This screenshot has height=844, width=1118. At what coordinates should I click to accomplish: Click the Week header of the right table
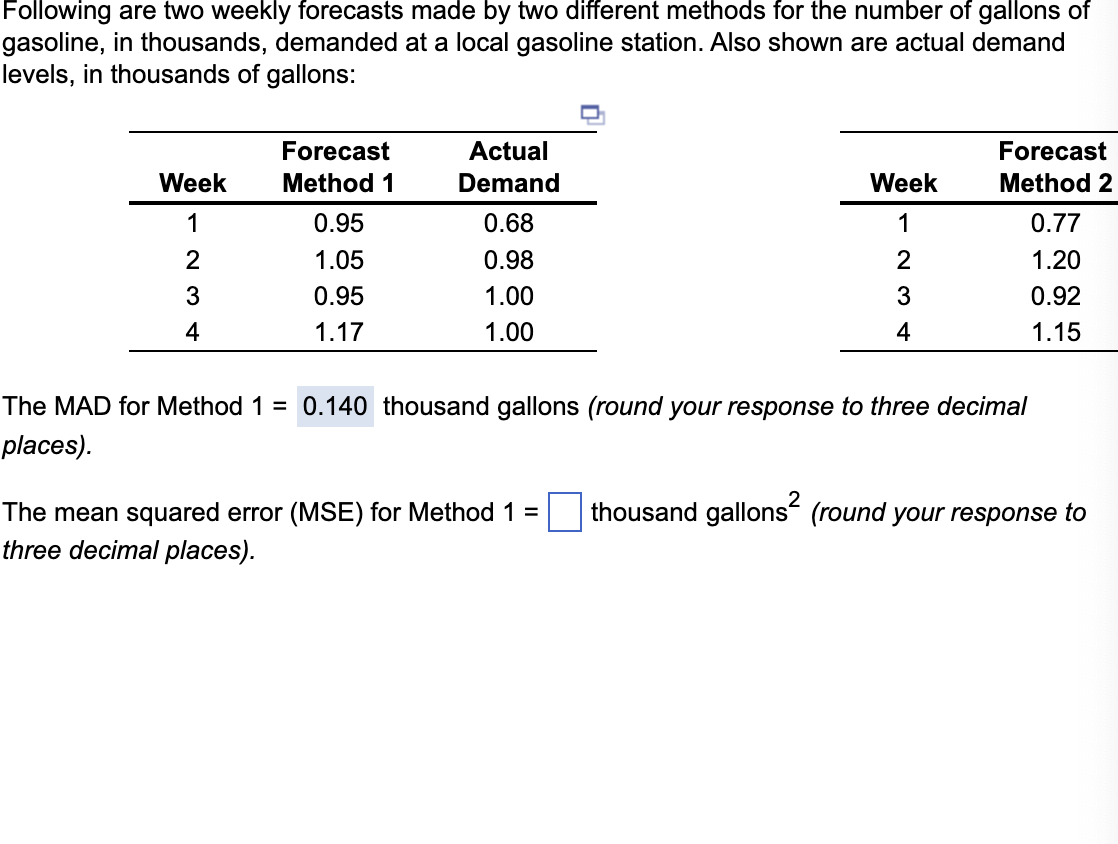click(x=905, y=183)
